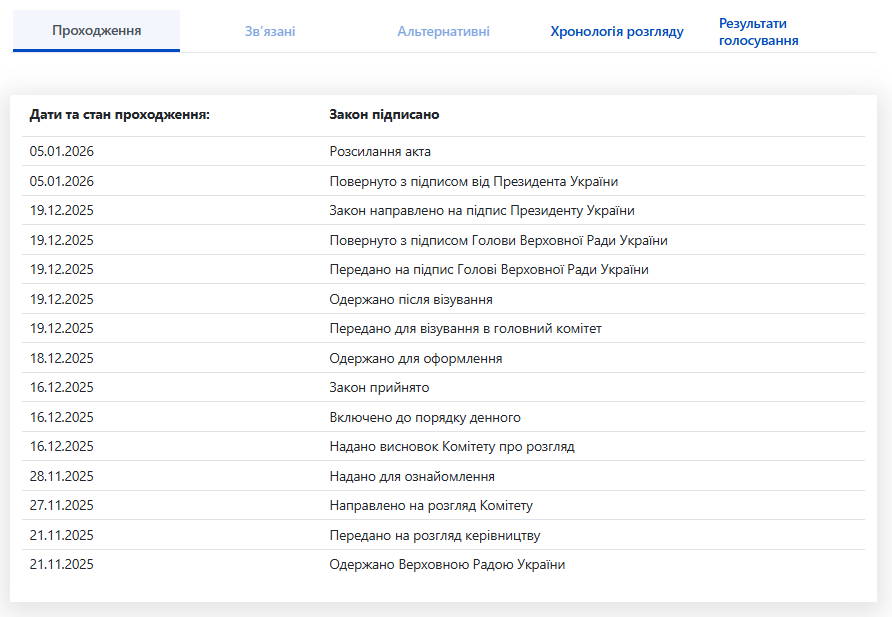892x617 pixels.
Task: Open the Хронологія розгляду tab
Action: point(617,31)
